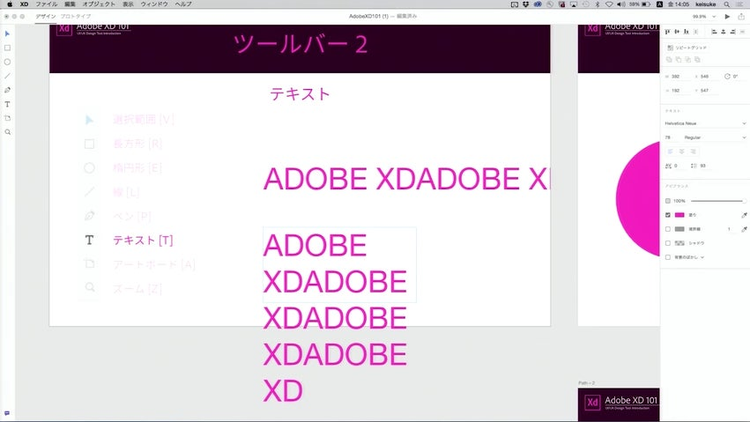Viewport: 750px width, 422px height.
Task: Click the font size field showing 78
Action: [x=671, y=137]
